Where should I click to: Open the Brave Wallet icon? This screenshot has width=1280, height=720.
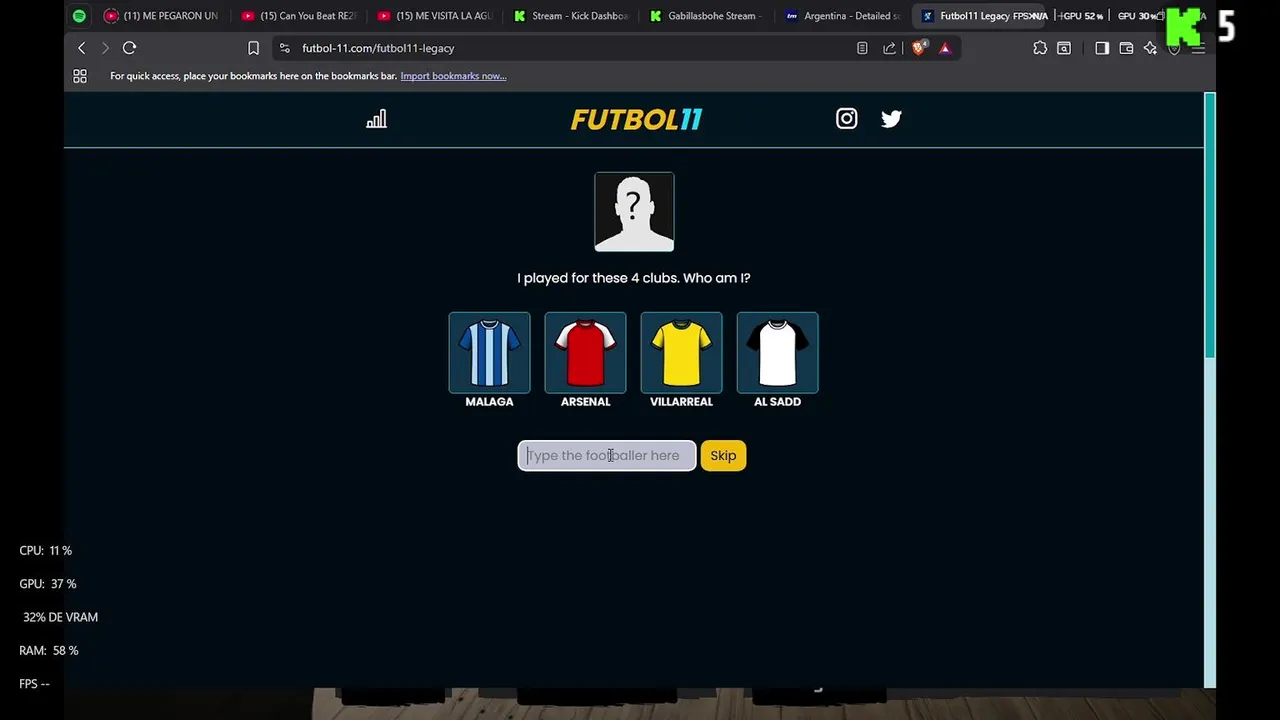click(x=1126, y=48)
